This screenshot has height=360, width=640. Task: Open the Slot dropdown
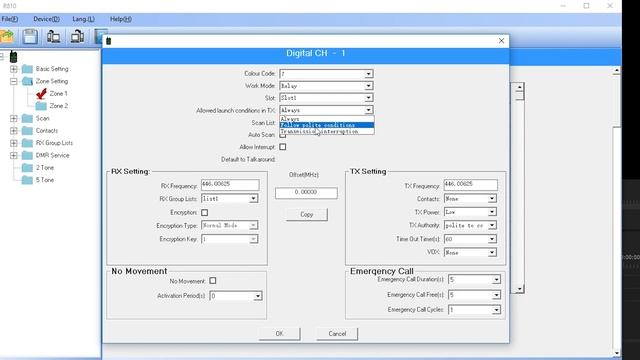[x=368, y=98]
